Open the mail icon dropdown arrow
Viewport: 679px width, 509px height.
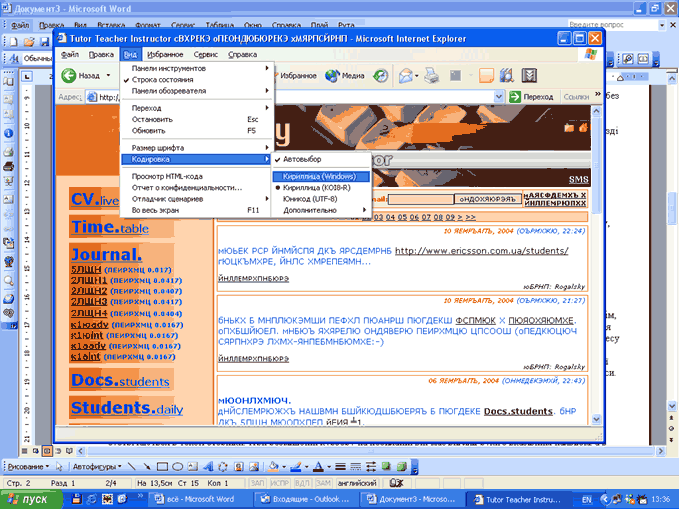(x=417, y=76)
